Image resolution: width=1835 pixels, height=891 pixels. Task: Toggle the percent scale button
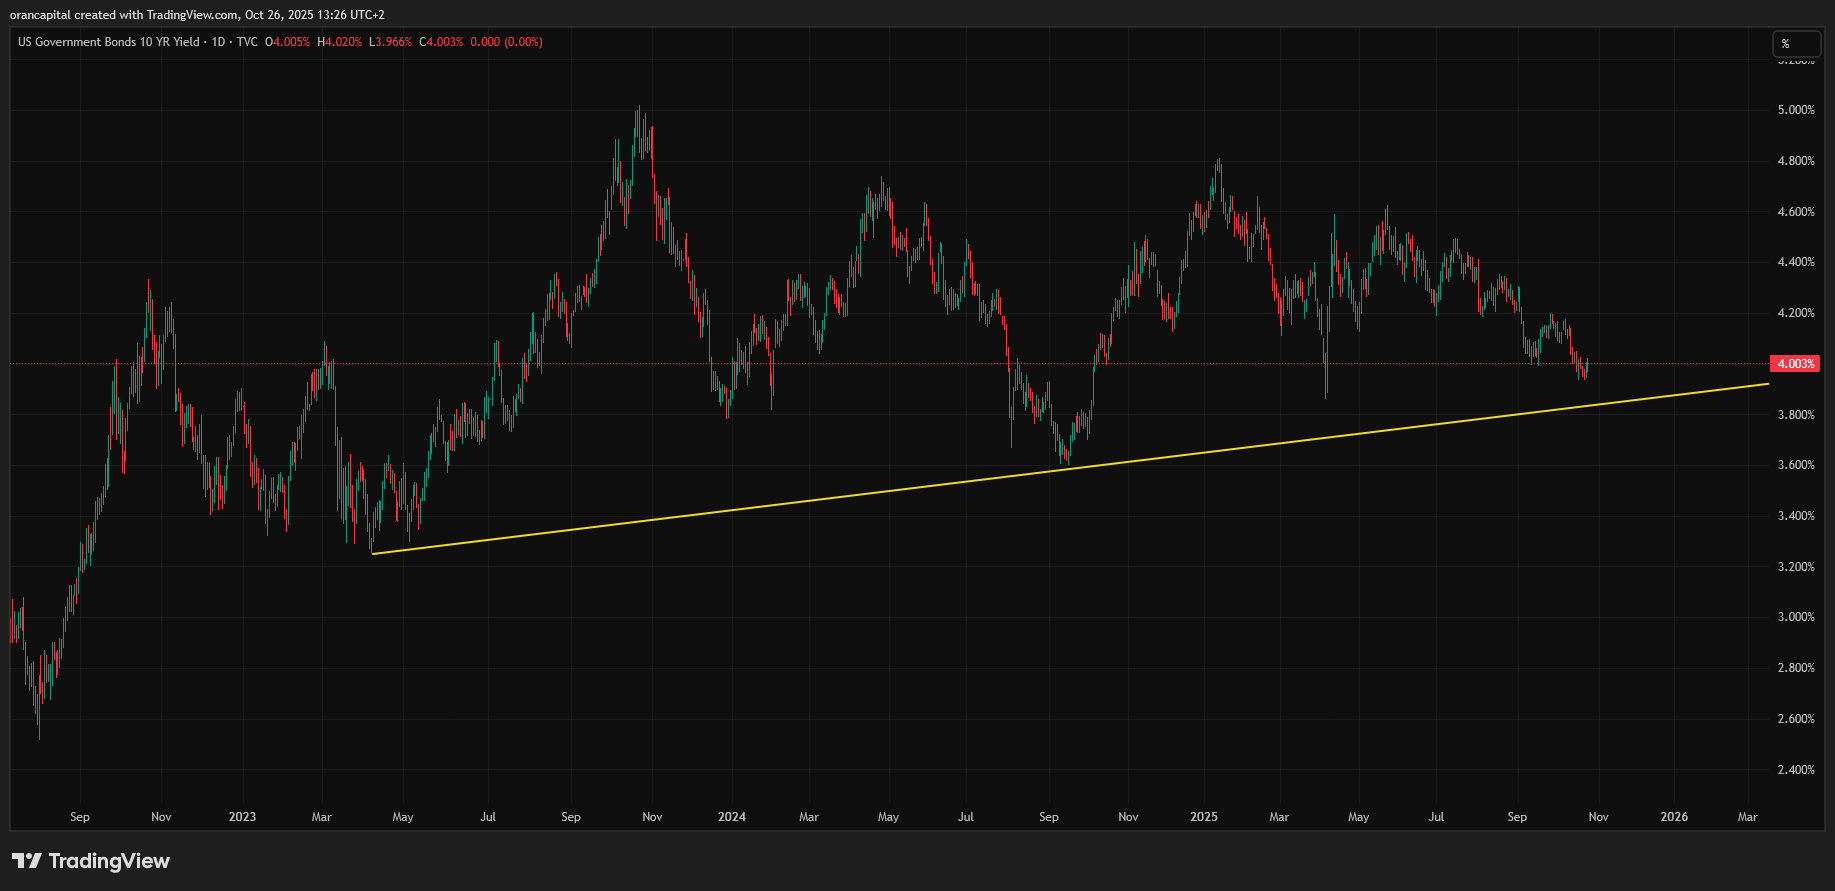pyautogui.click(x=1796, y=44)
